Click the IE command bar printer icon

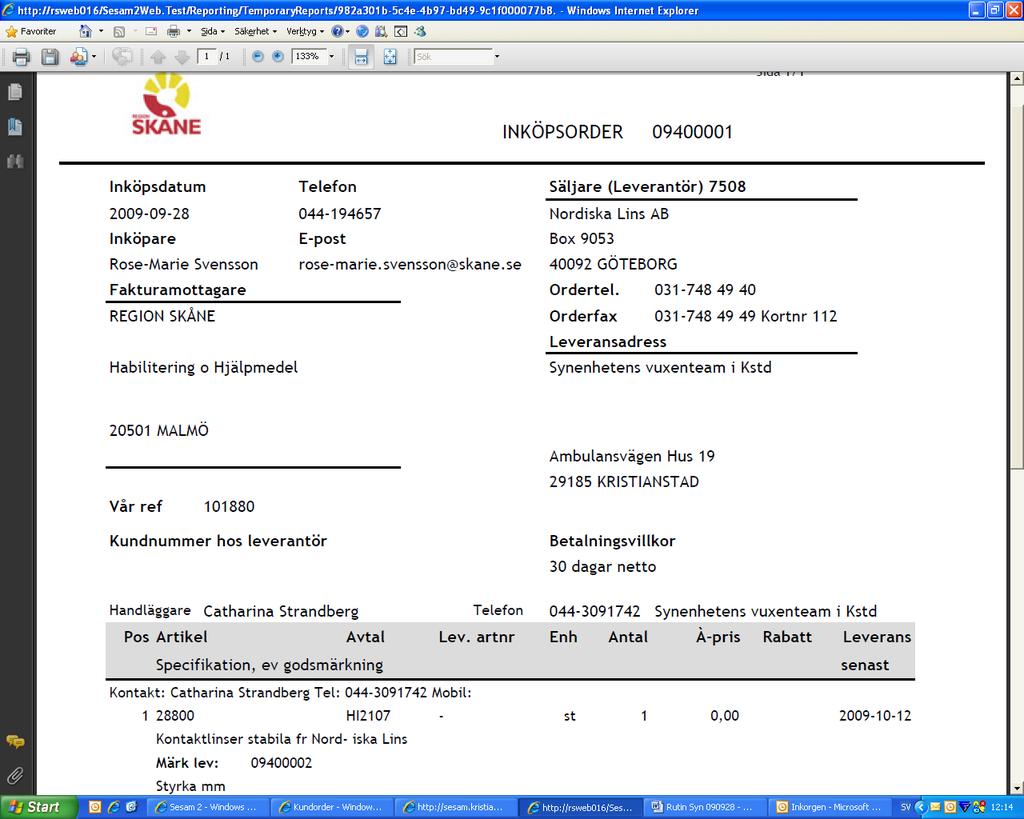pos(173,31)
